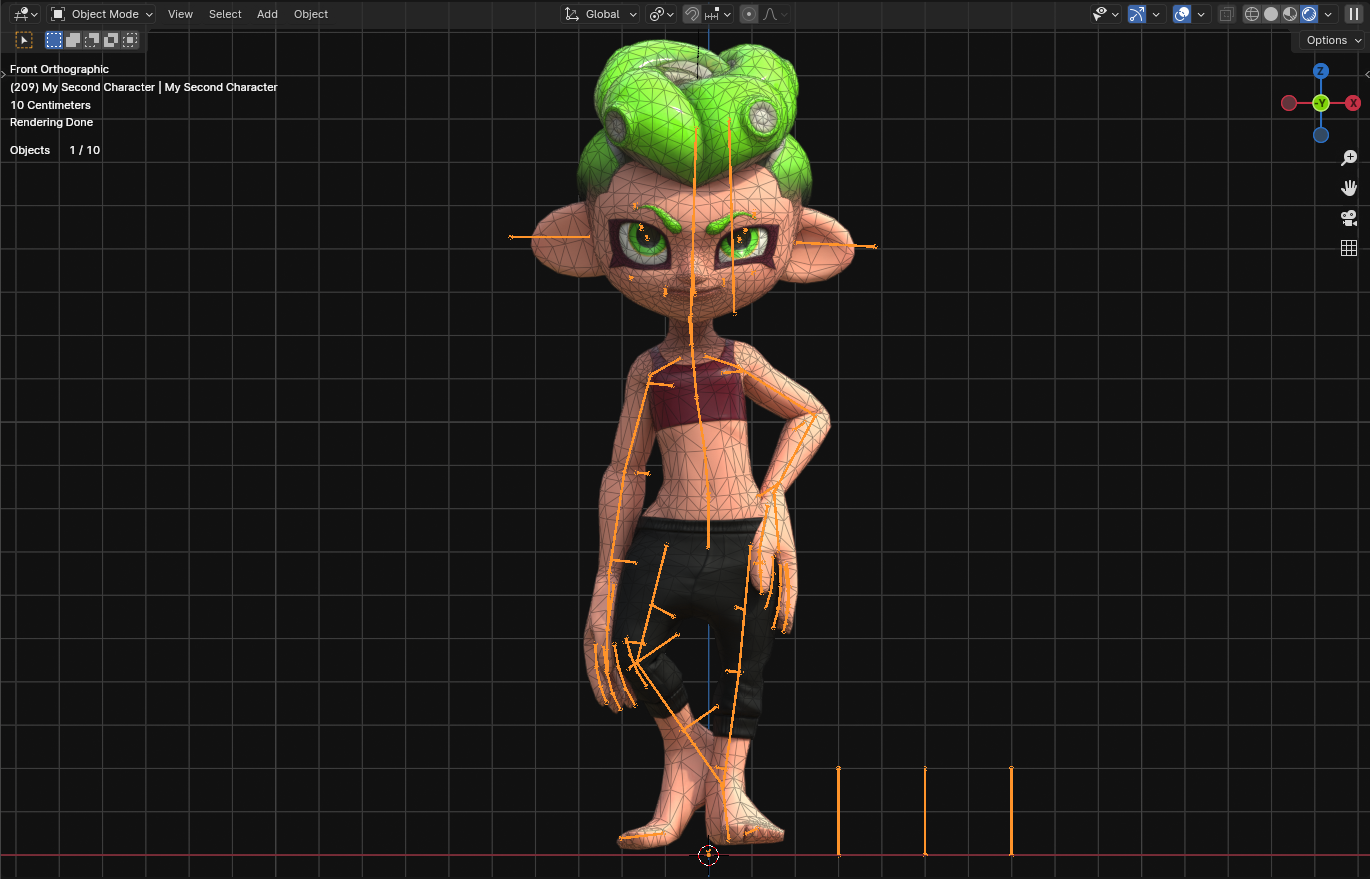
Task: Switch to material preview shading
Action: tap(1289, 14)
